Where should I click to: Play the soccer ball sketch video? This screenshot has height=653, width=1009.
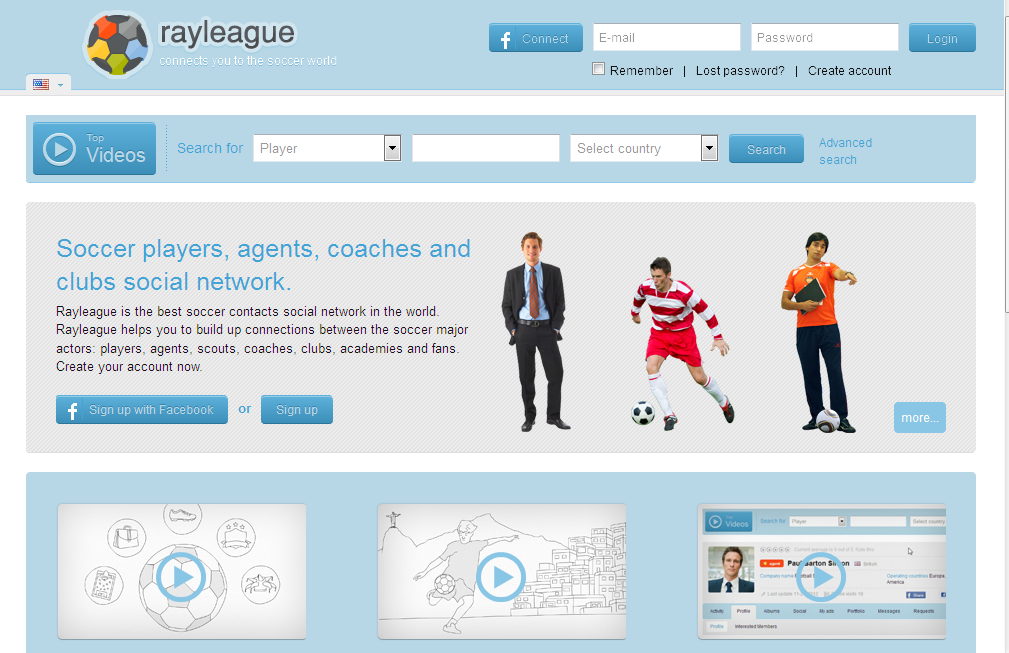[181, 576]
